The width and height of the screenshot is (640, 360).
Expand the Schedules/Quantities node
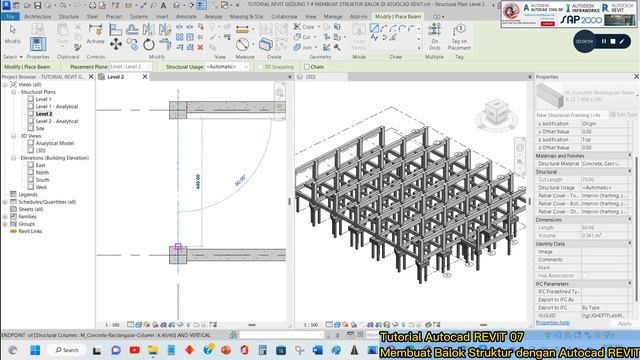[5, 202]
